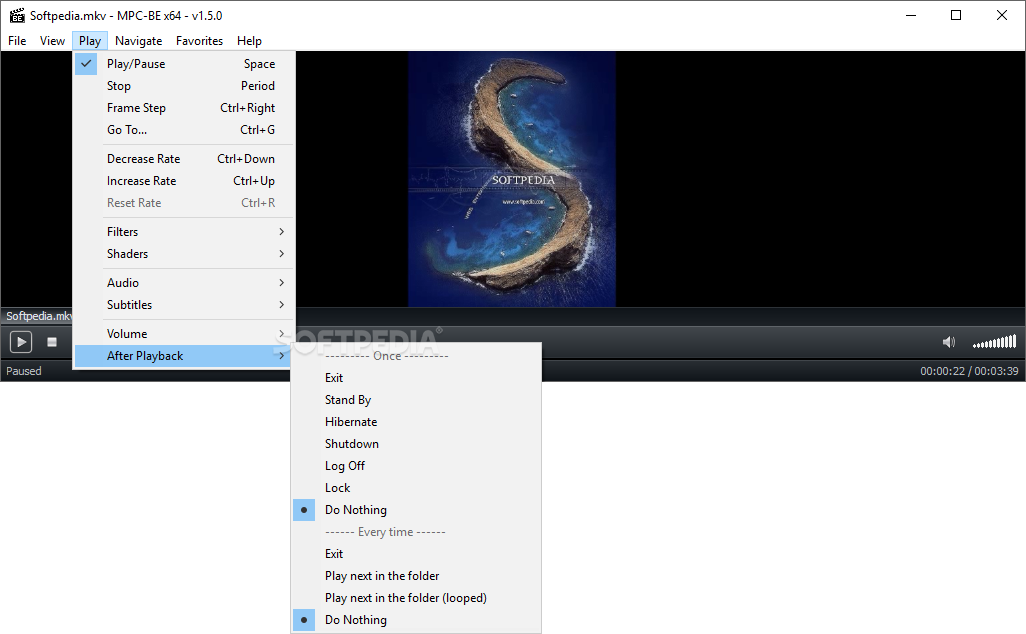Select Do Nothing under Once section

[416, 510]
